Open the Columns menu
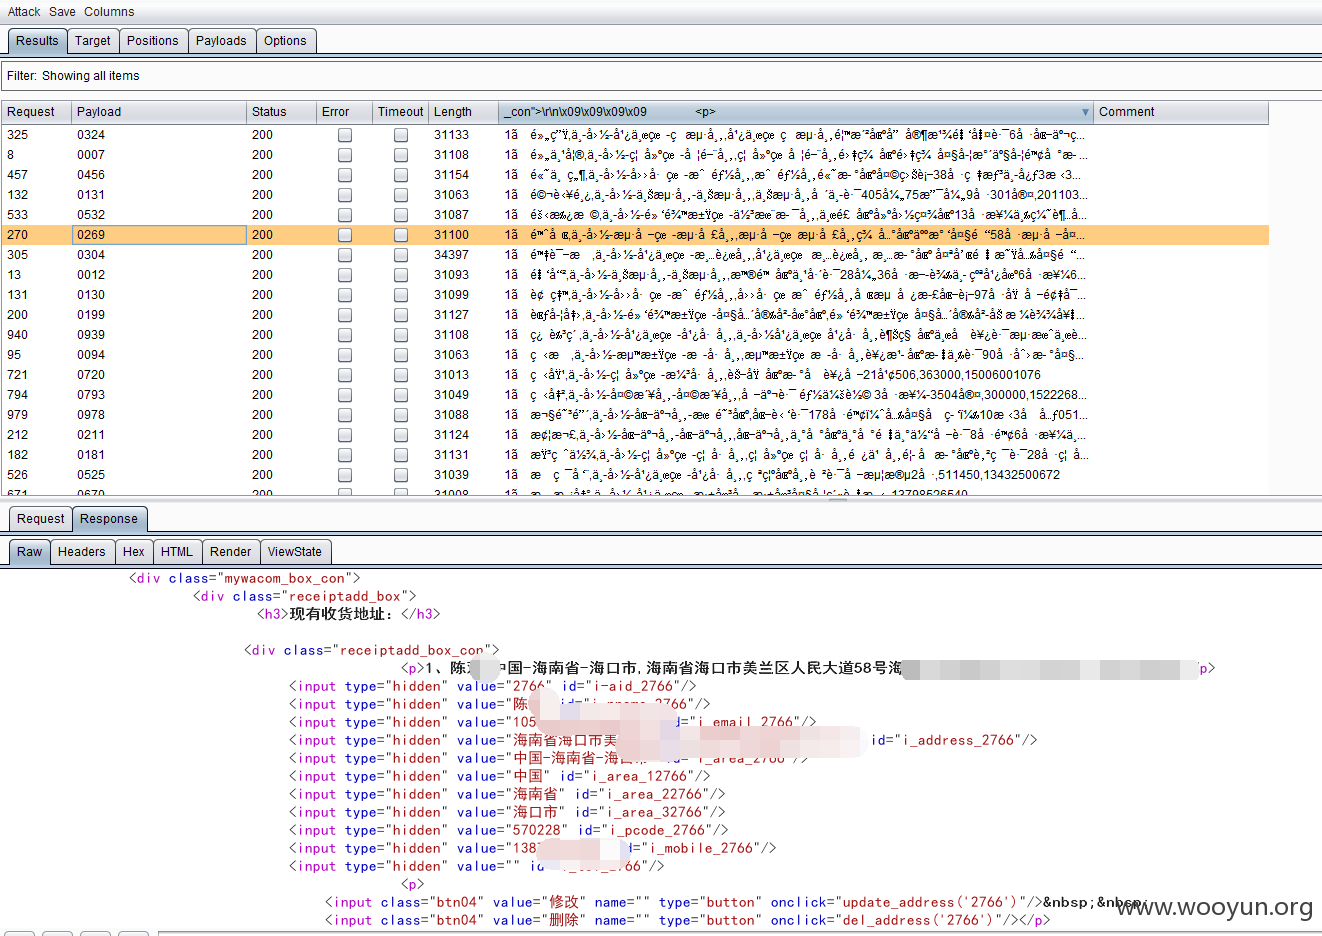Viewport: 1322px width, 936px height. [109, 12]
